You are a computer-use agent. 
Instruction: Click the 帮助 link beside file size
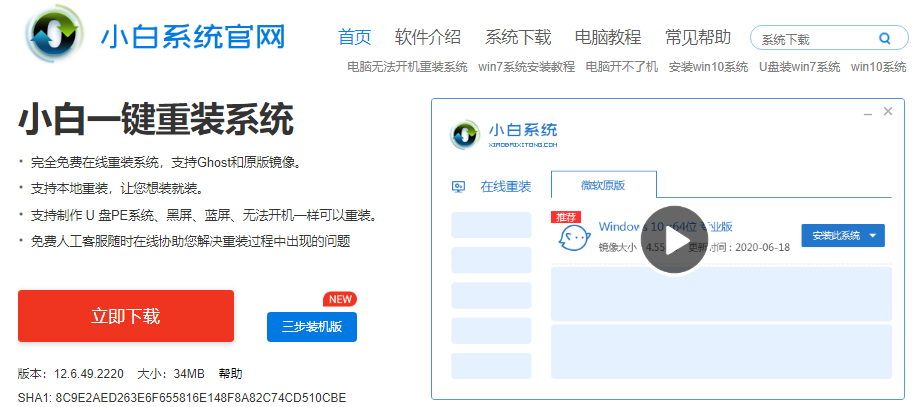tap(230, 374)
